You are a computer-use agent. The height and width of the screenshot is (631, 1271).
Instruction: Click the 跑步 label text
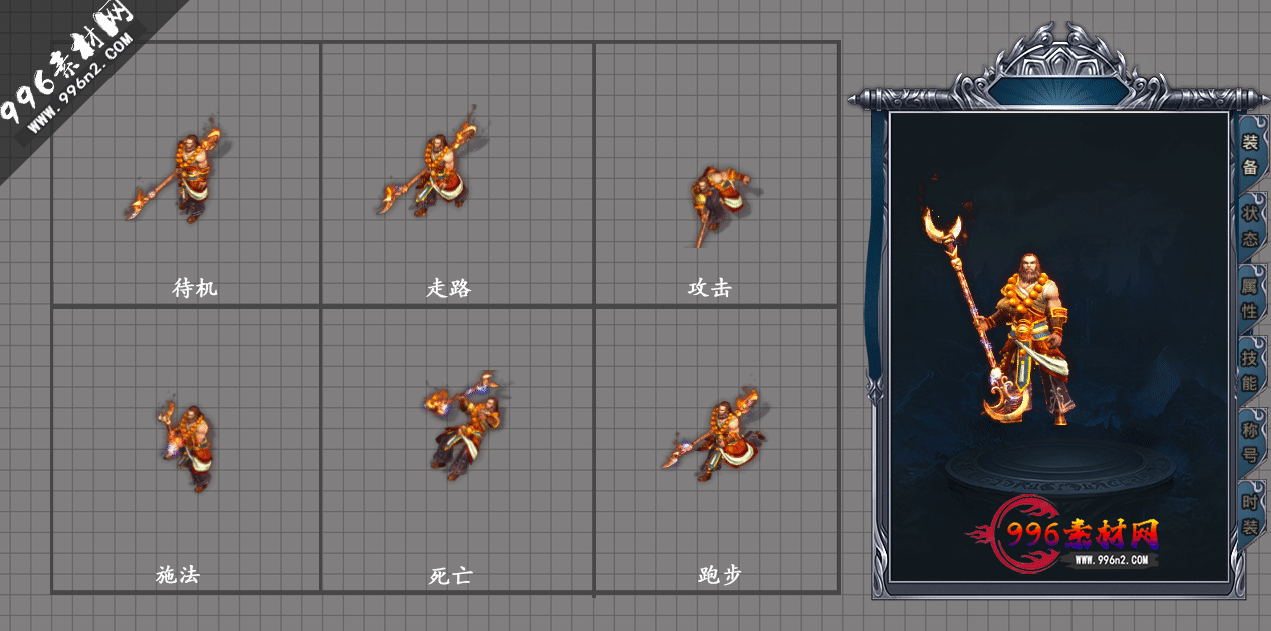(720, 575)
